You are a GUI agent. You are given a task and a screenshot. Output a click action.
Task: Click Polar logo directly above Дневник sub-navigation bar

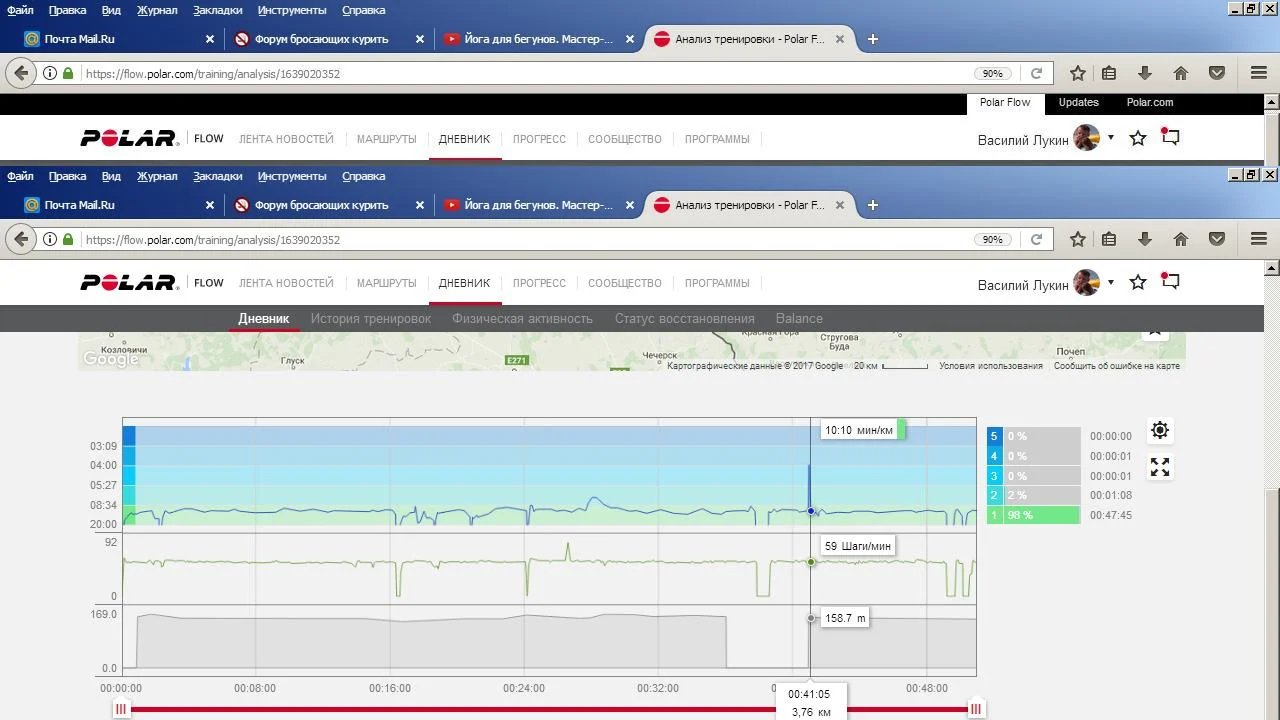[x=128, y=283]
